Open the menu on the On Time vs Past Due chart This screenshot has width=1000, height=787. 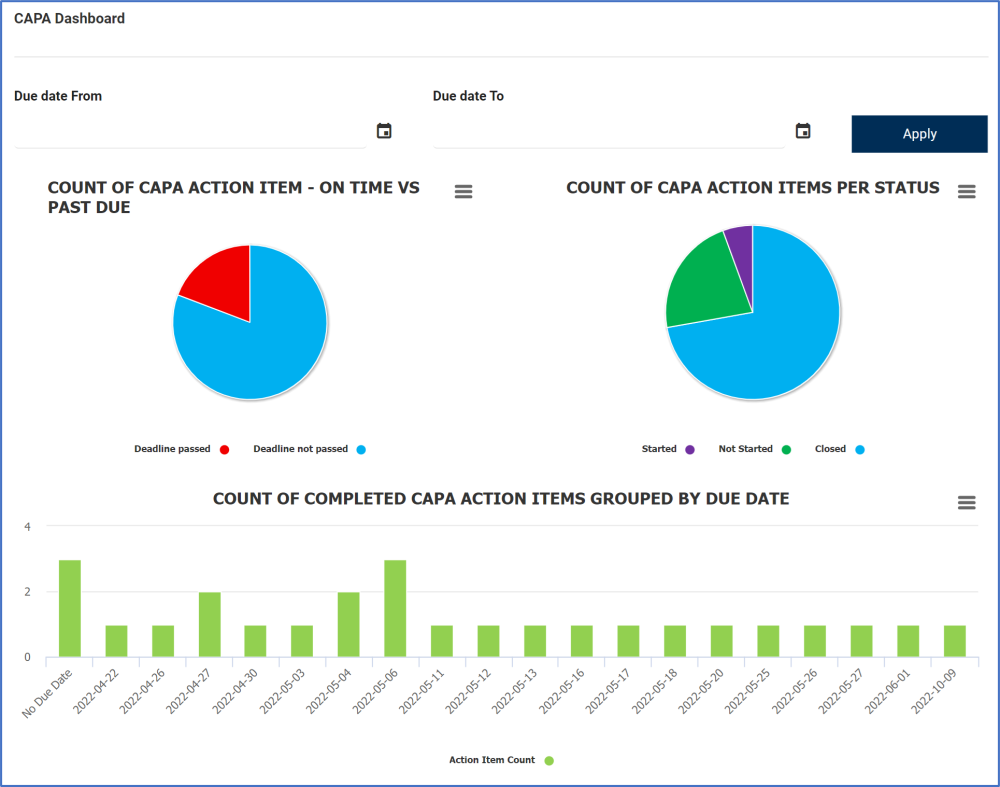[x=463, y=191]
